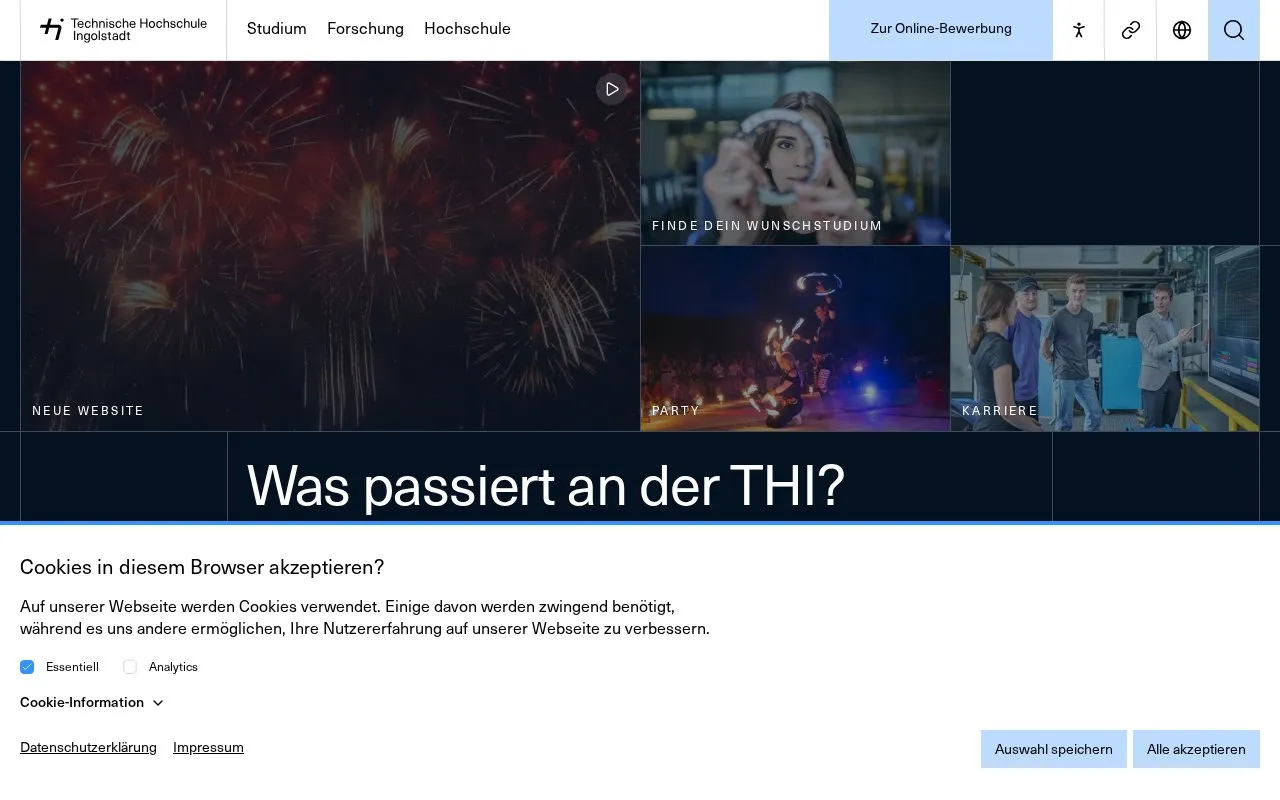This screenshot has height=800, width=1280.
Task: Click the Zur Online-Bewerbung button
Action: coord(941,30)
